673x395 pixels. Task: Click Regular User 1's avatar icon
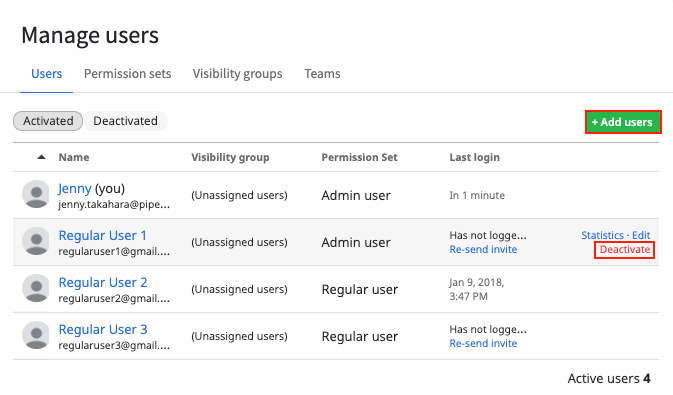click(36, 241)
